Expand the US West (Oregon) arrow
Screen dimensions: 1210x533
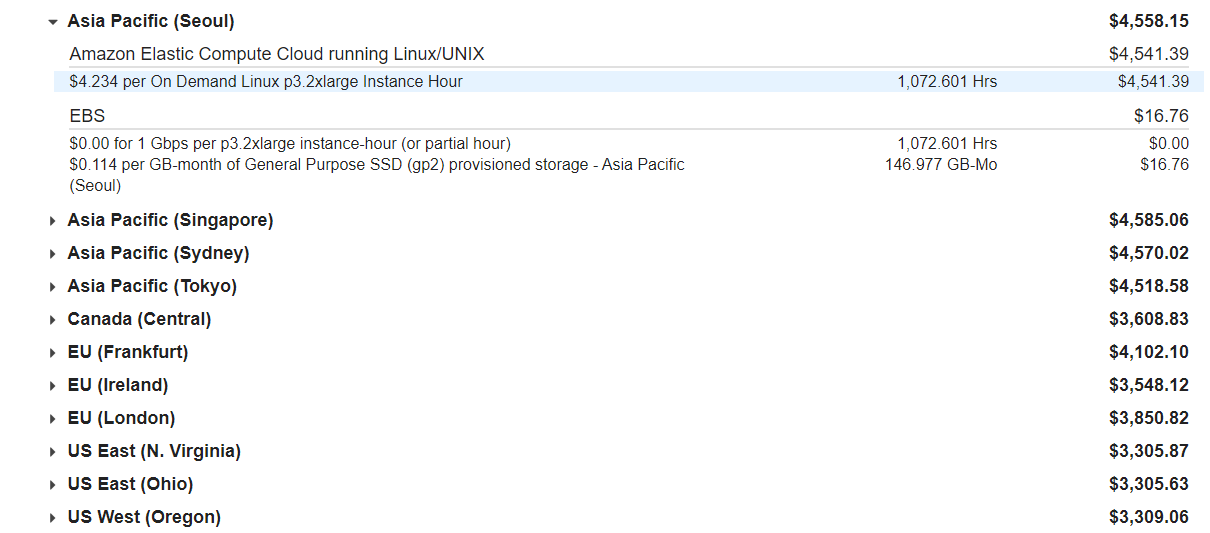pos(53,518)
